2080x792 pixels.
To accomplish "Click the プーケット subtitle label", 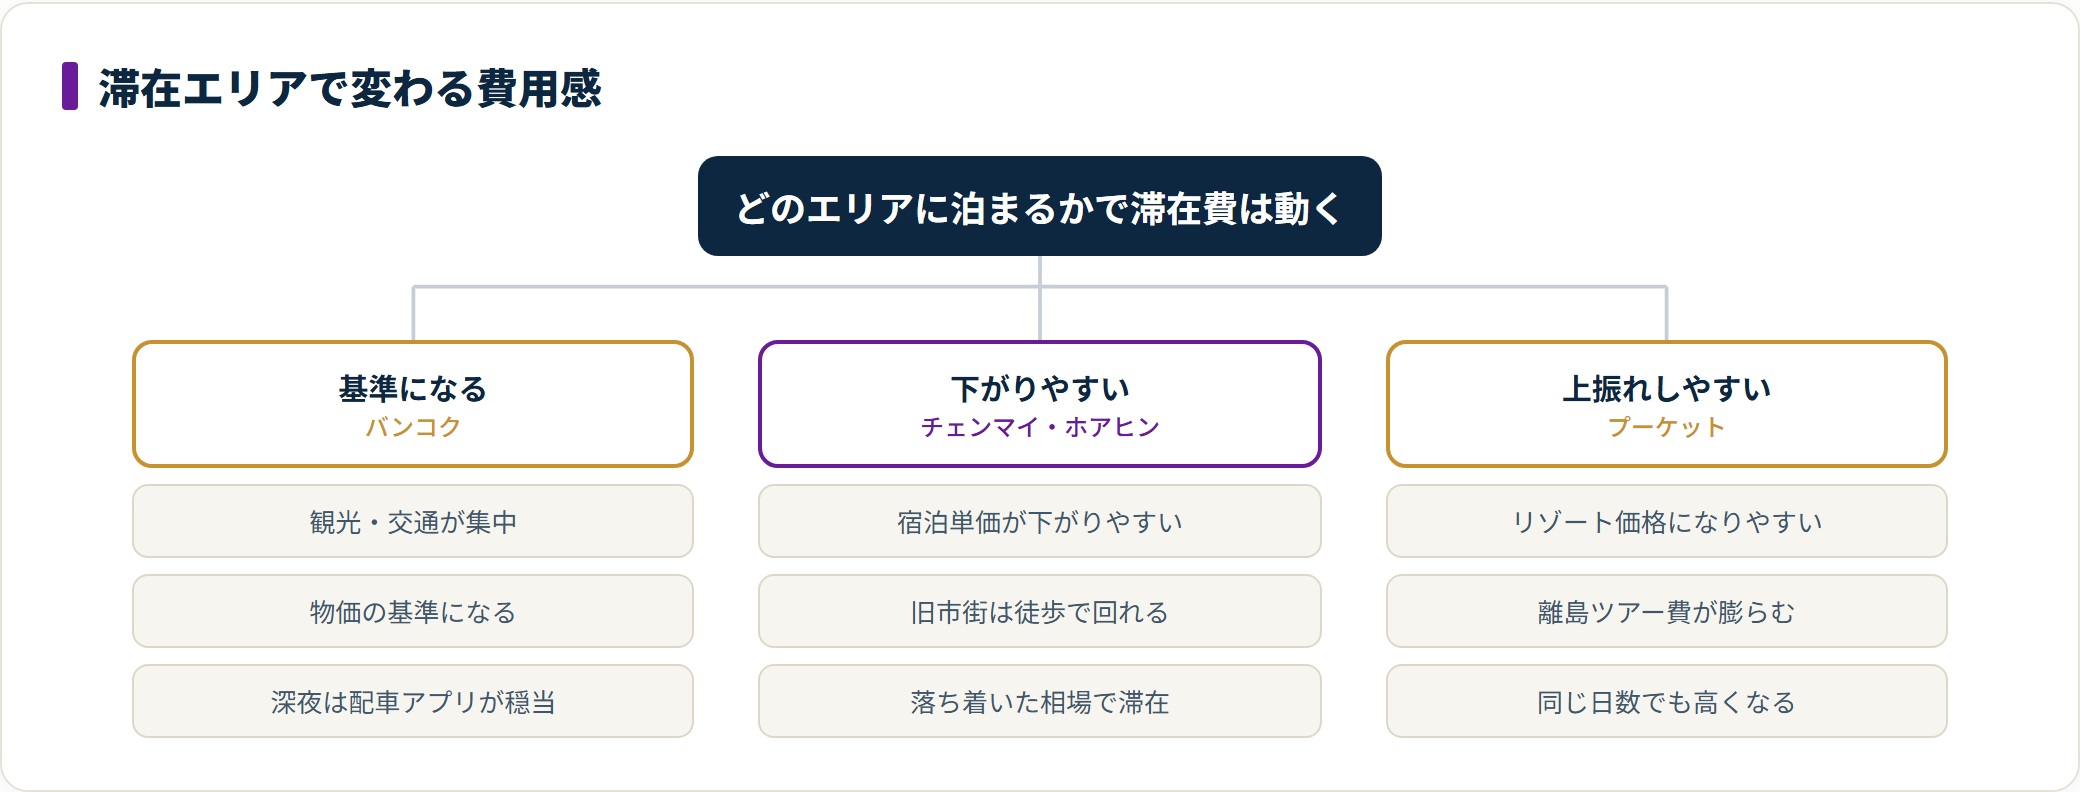I will pos(1667,427).
